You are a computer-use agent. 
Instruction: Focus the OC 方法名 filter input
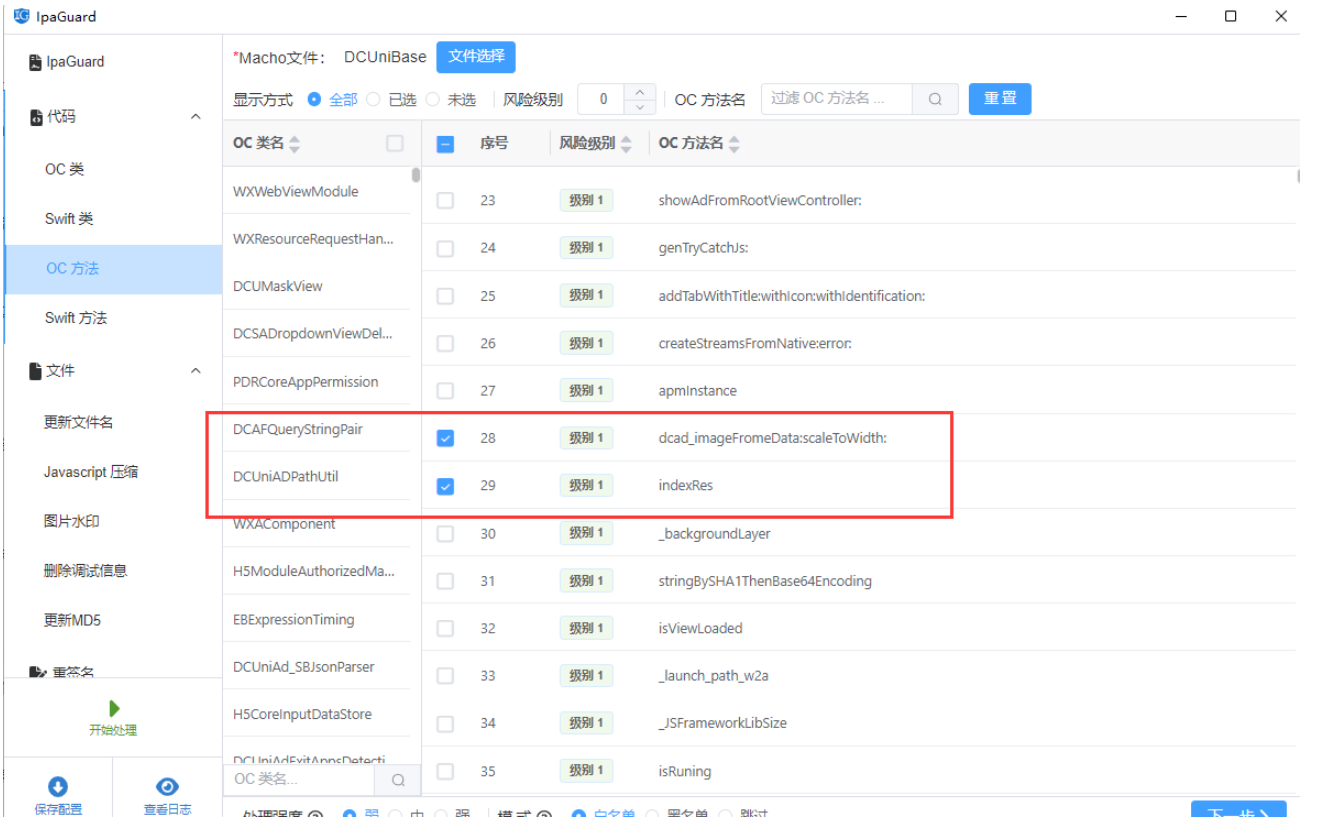coord(837,99)
